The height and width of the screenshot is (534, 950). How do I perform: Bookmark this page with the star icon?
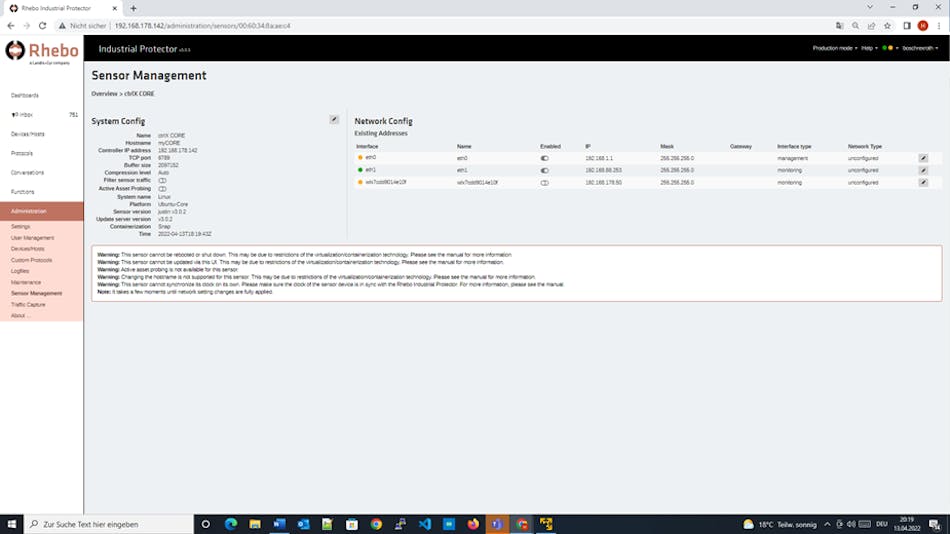coord(887,26)
